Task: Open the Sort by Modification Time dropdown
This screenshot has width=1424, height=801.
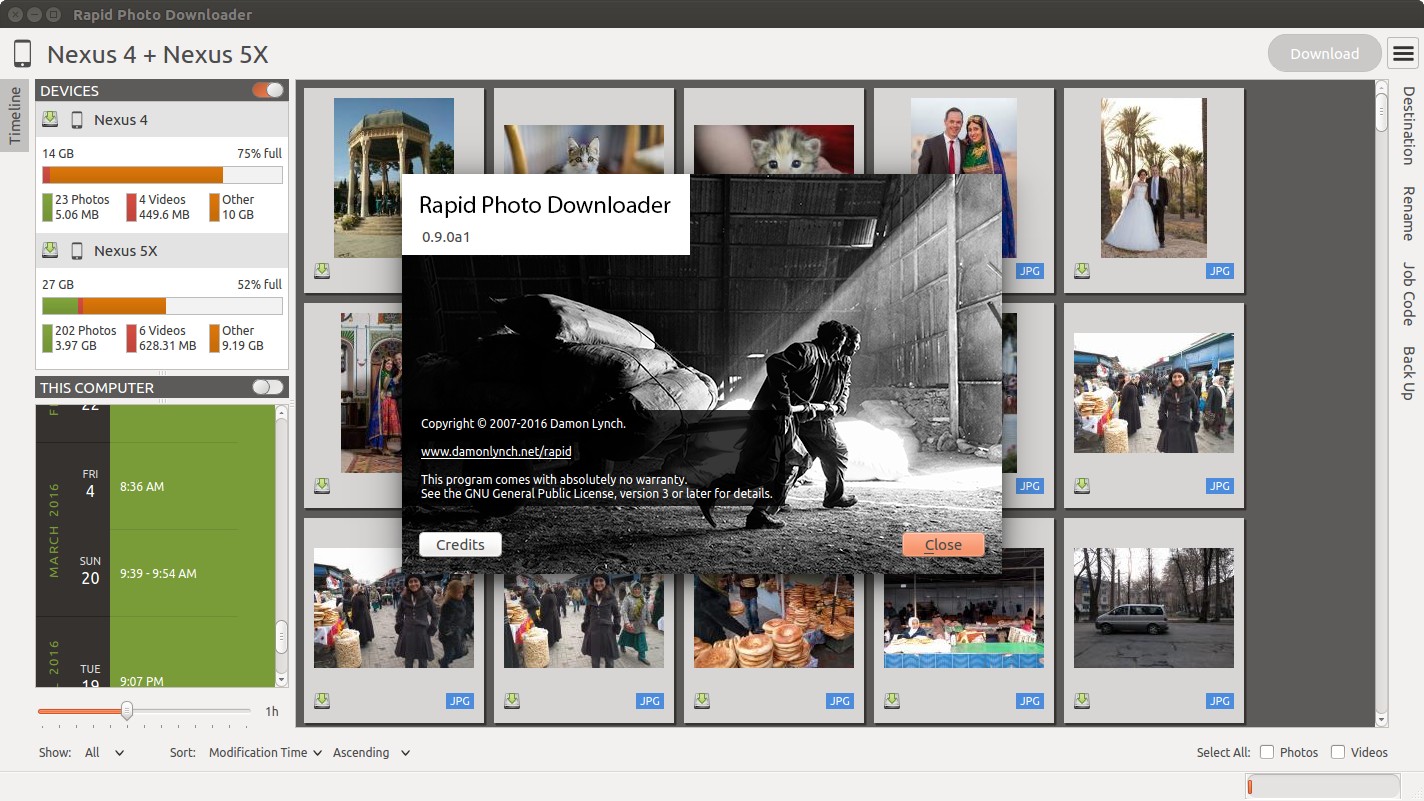Action: point(264,752)
